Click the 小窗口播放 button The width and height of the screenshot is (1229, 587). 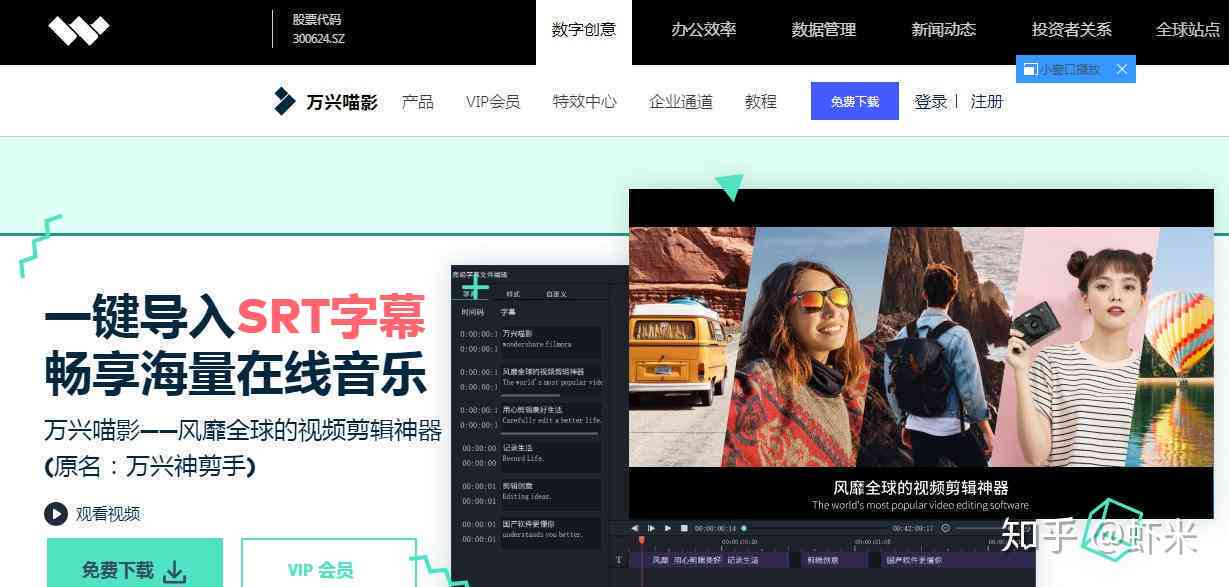[1076, 69]
